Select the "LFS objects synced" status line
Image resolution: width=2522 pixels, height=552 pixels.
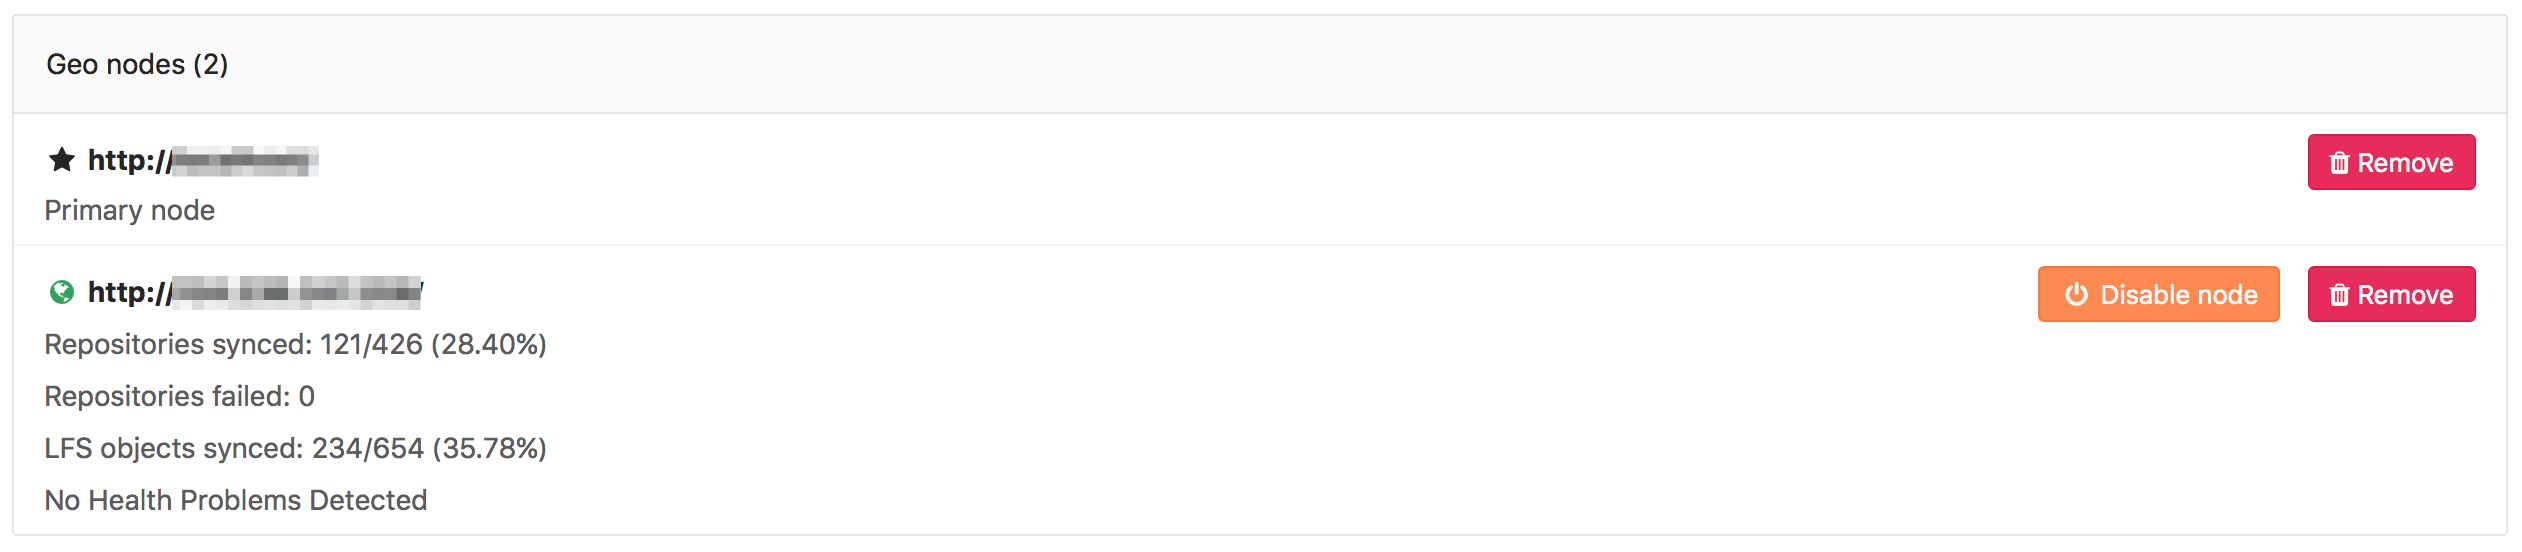174,448
